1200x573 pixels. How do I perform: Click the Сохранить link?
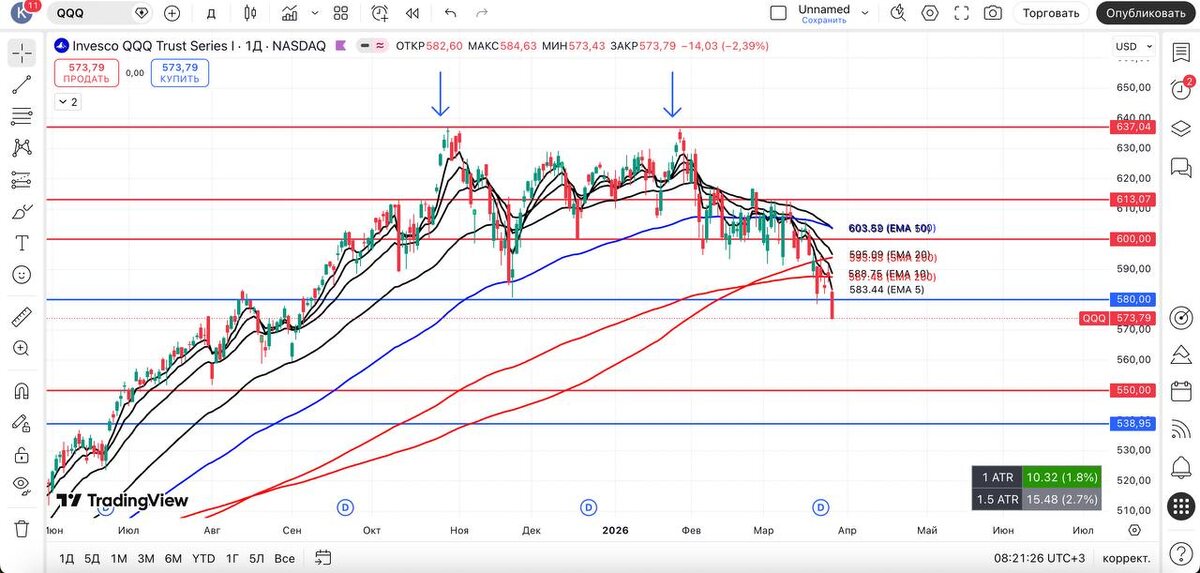point(824,20)
